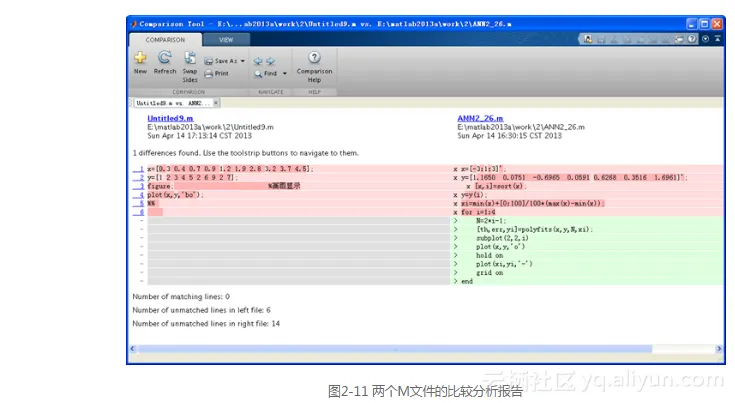This screenshot has width=735, height=403.
Task: Go to next difference arrow
Action: click(x=270, y=61)
